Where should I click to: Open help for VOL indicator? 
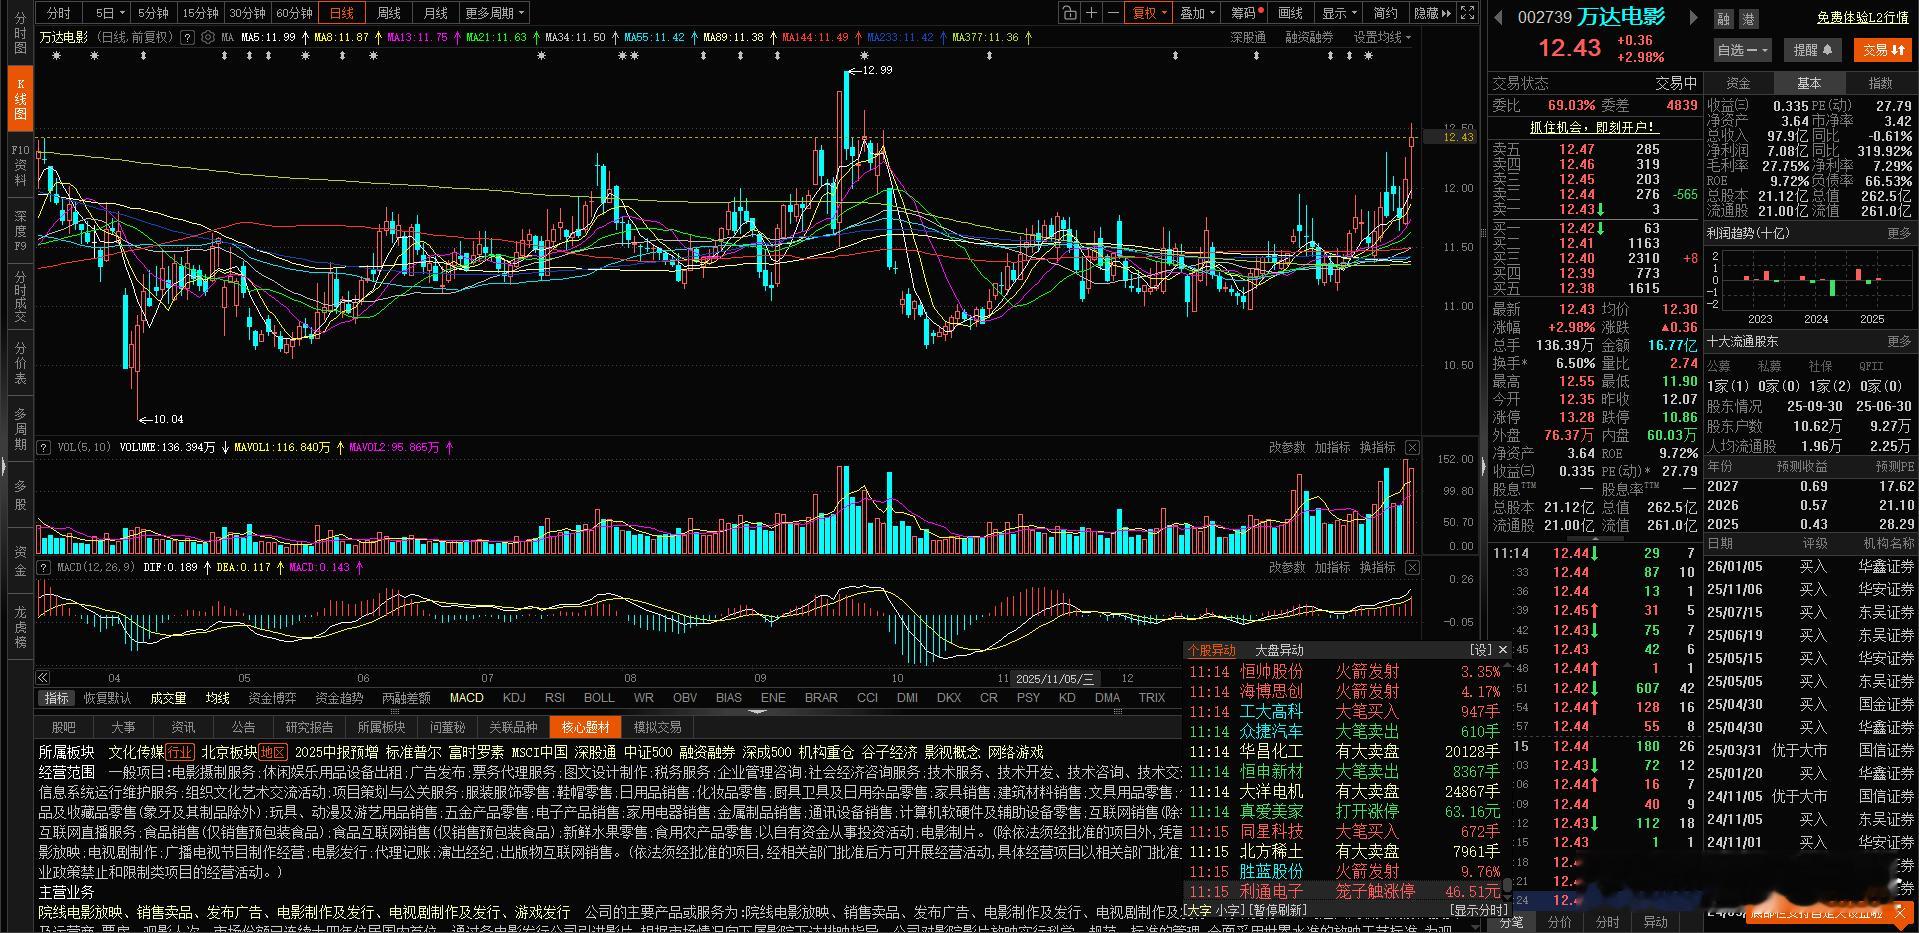44,447
